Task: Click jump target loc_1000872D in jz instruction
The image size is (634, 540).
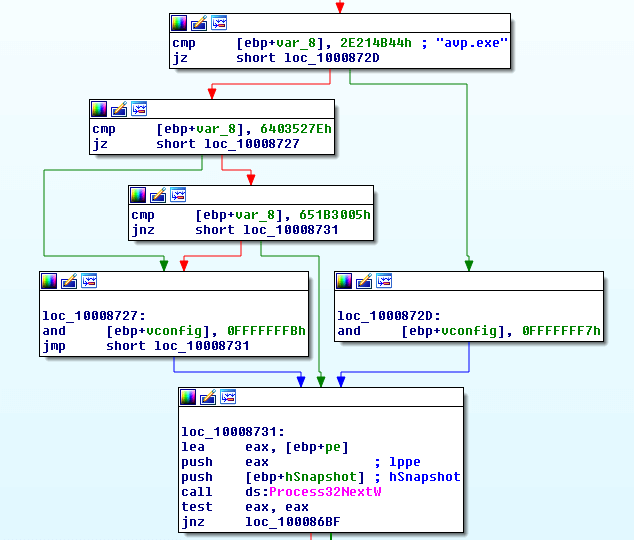Action: point(332,58)
